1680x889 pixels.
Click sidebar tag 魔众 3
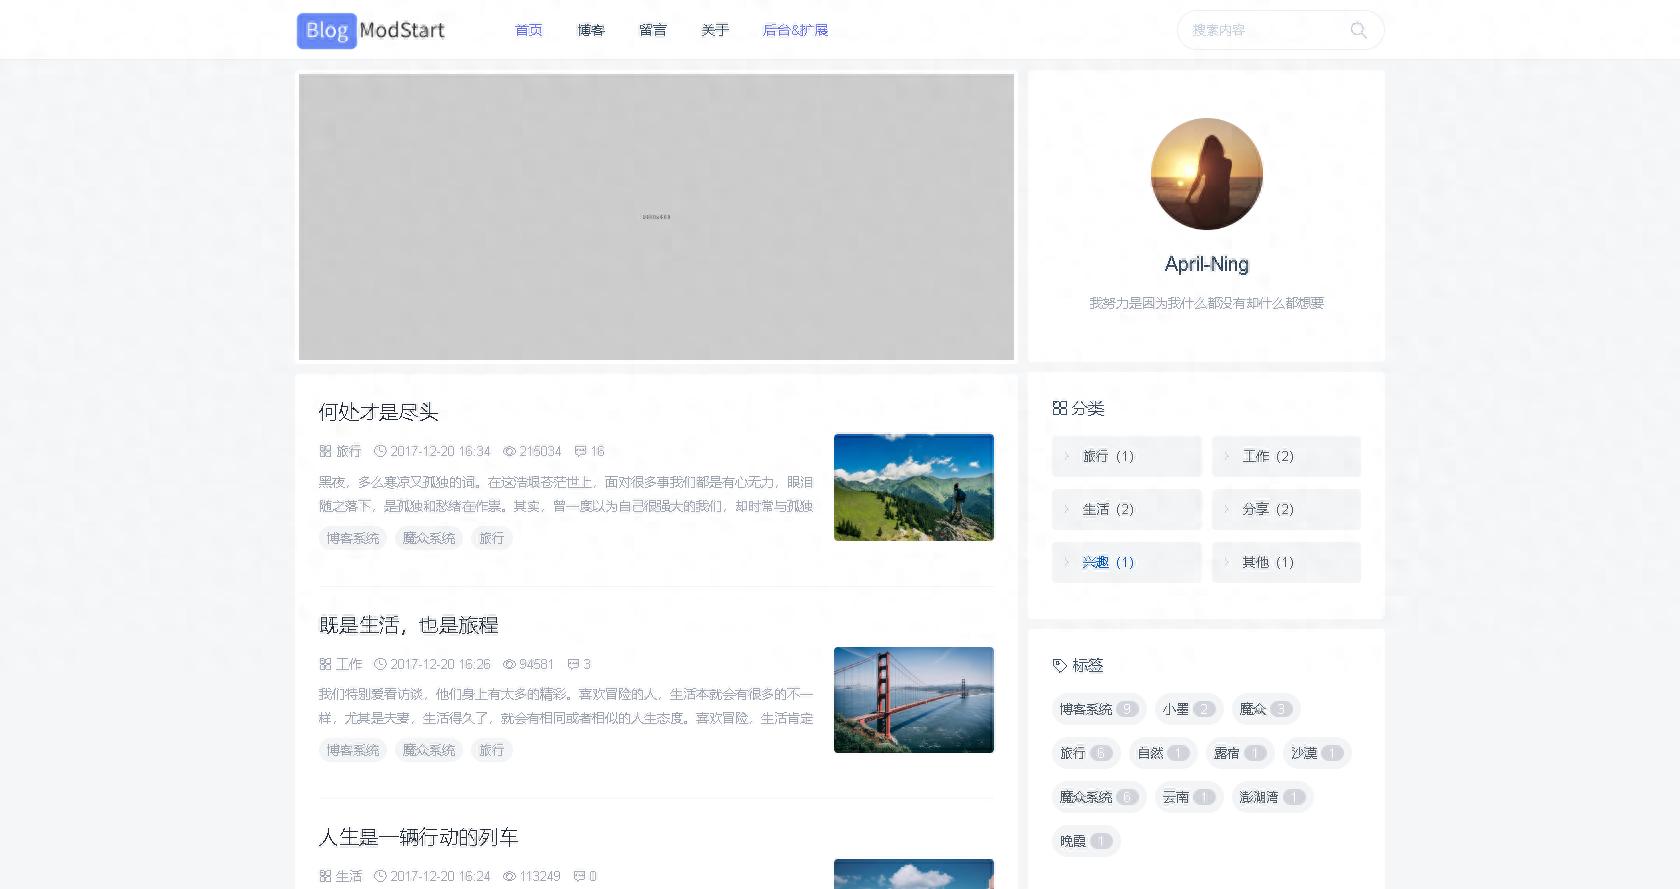click(1265, 709)
